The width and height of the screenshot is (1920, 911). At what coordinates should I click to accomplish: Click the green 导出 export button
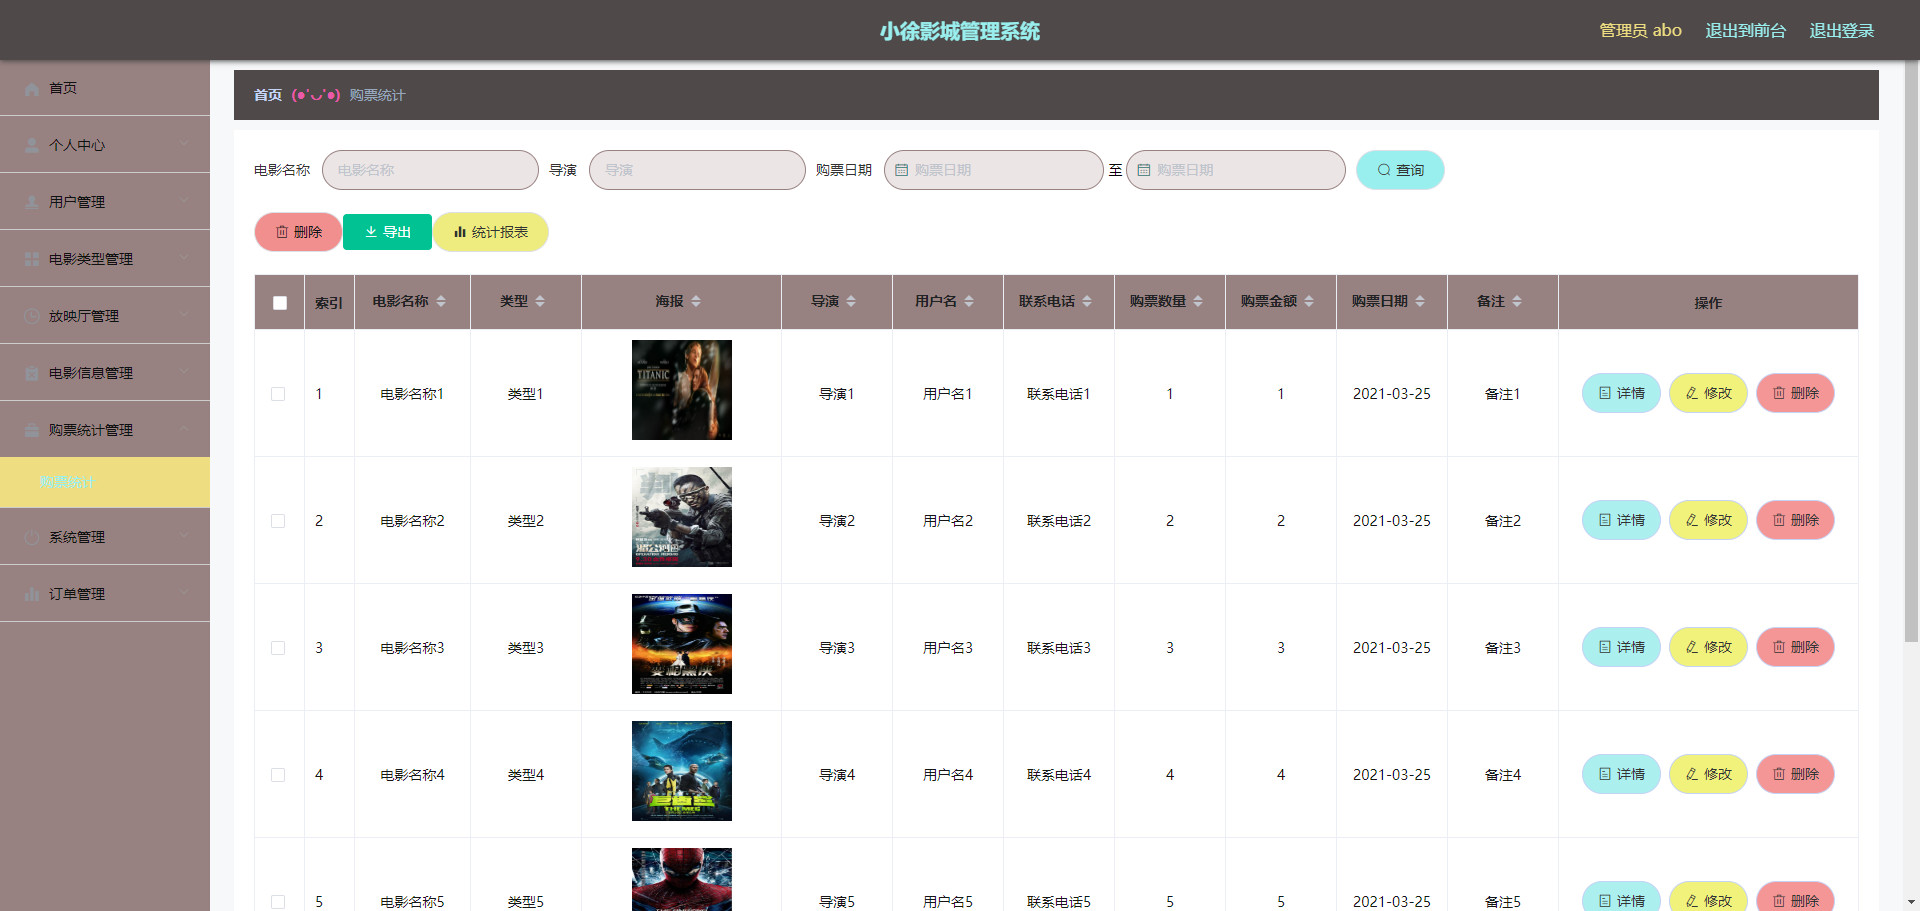point(387,232)
